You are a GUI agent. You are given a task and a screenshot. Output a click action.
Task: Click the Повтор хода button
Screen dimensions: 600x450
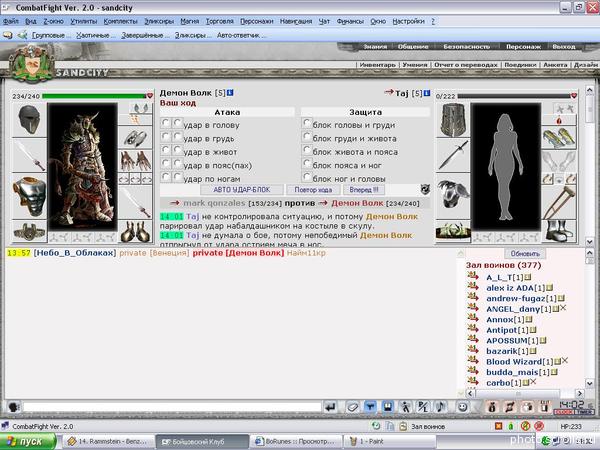[x=313, y=190]
